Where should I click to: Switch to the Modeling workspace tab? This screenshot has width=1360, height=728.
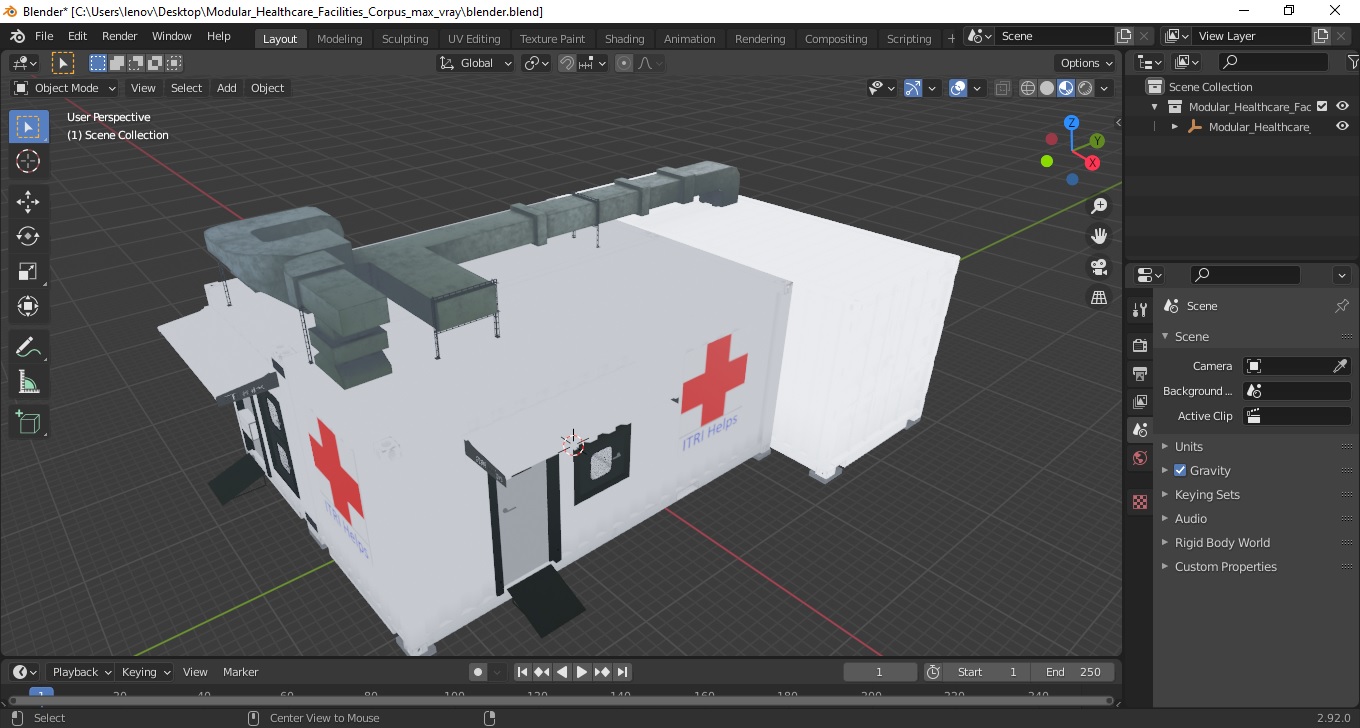339,38
